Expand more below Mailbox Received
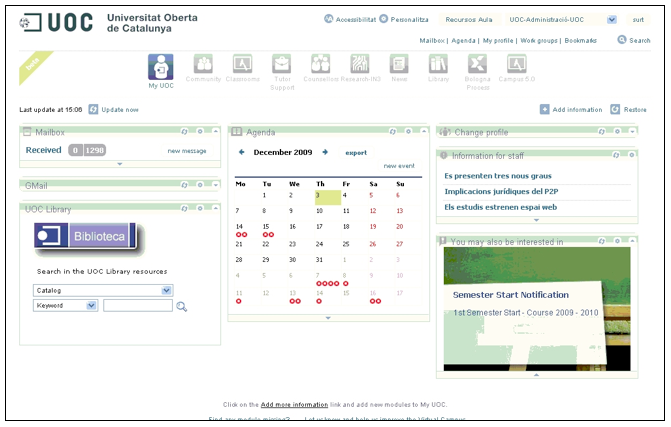Screen dimensions: 671x427 pos(120,164)
